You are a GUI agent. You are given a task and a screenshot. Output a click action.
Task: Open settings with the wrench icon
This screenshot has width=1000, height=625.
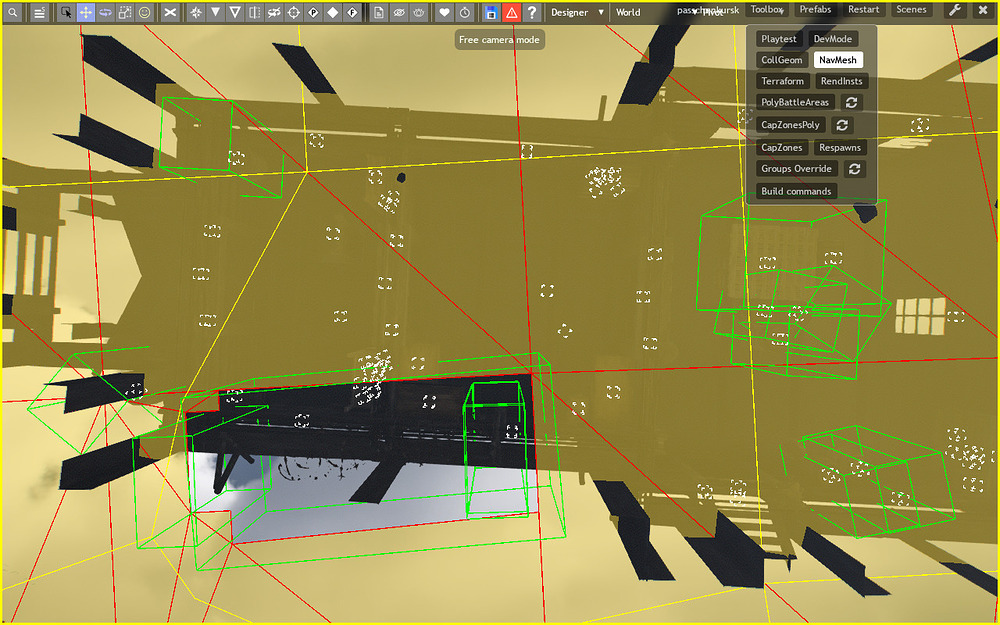955,10
